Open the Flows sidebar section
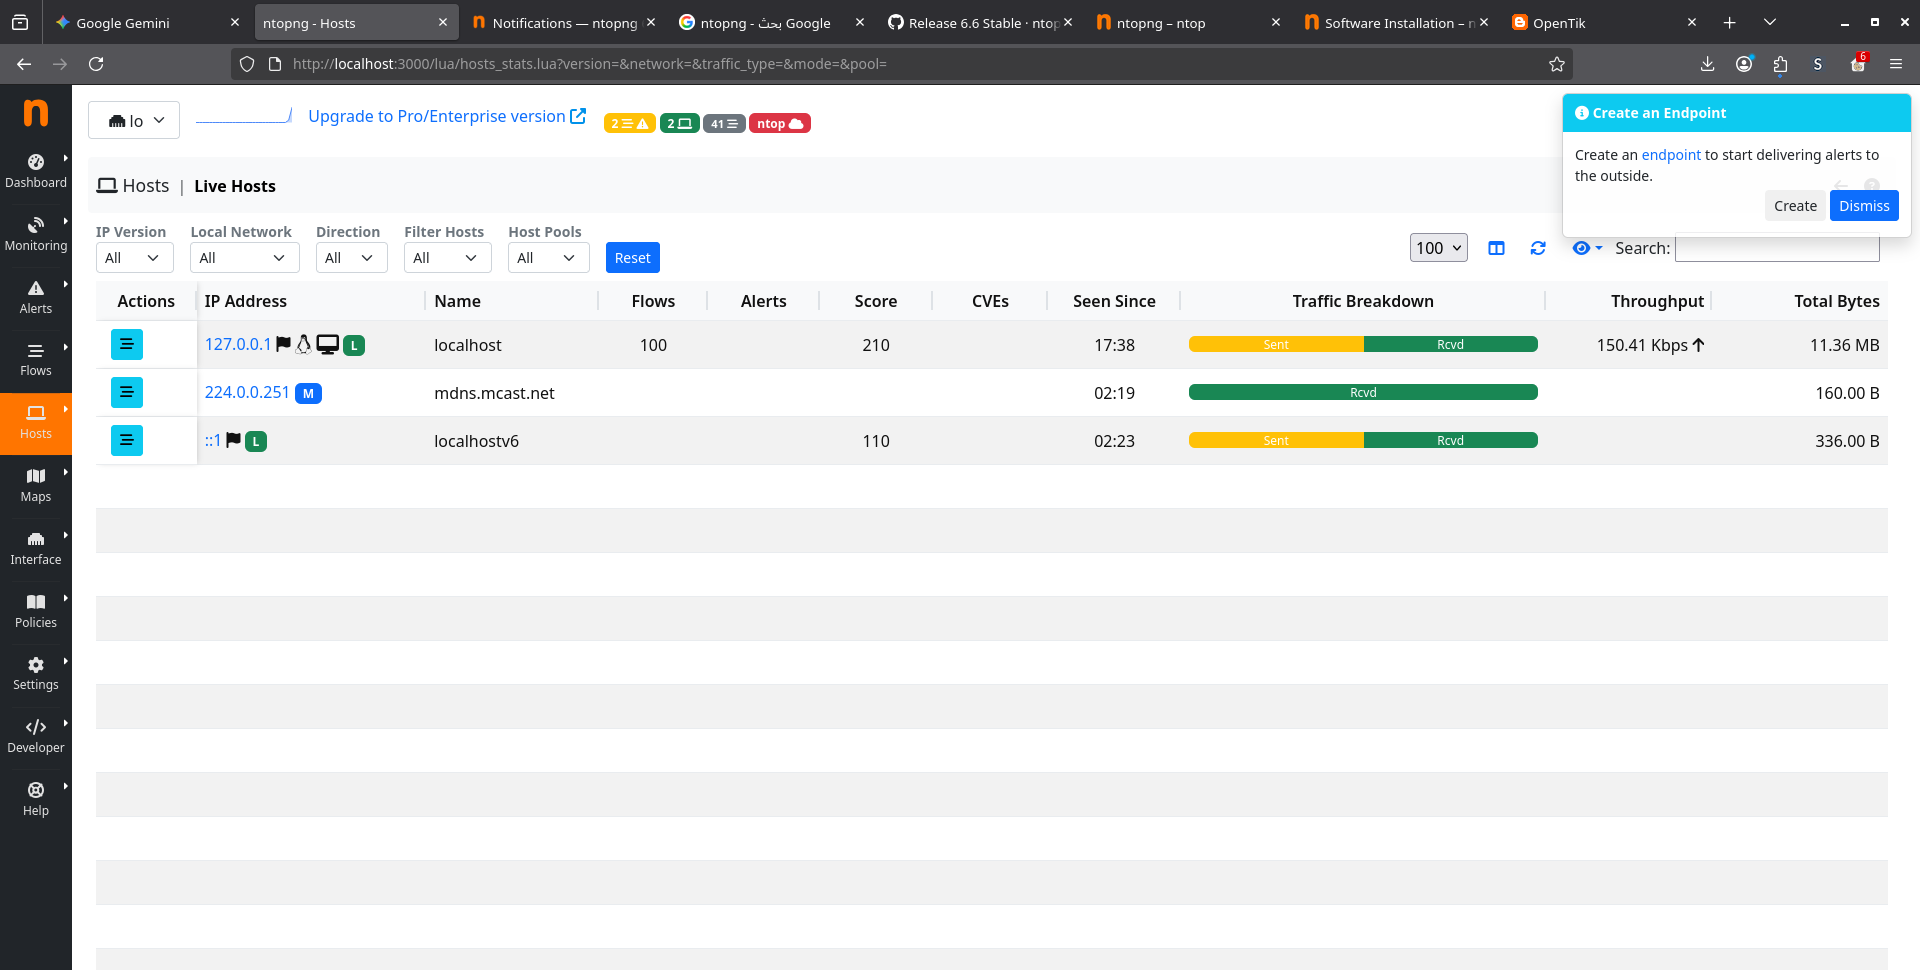Image resolution: width=1920 pixels, height=970 pixels. [36, 360]
